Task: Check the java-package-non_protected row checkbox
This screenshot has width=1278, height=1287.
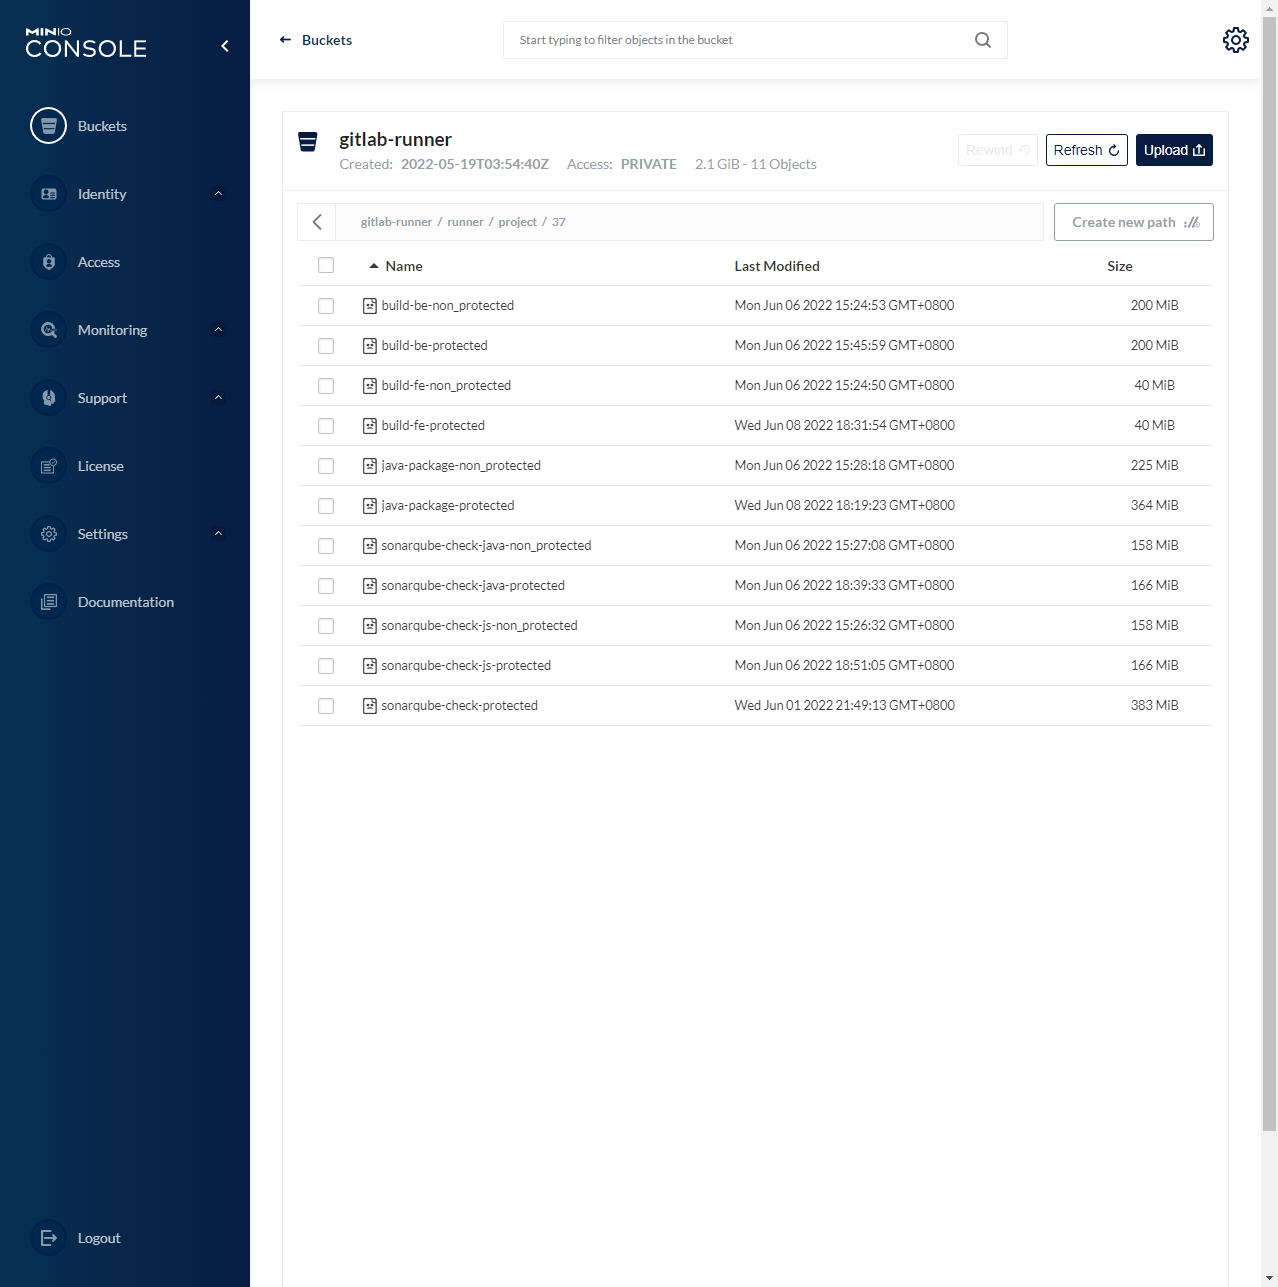Action: tap(326, 466)
